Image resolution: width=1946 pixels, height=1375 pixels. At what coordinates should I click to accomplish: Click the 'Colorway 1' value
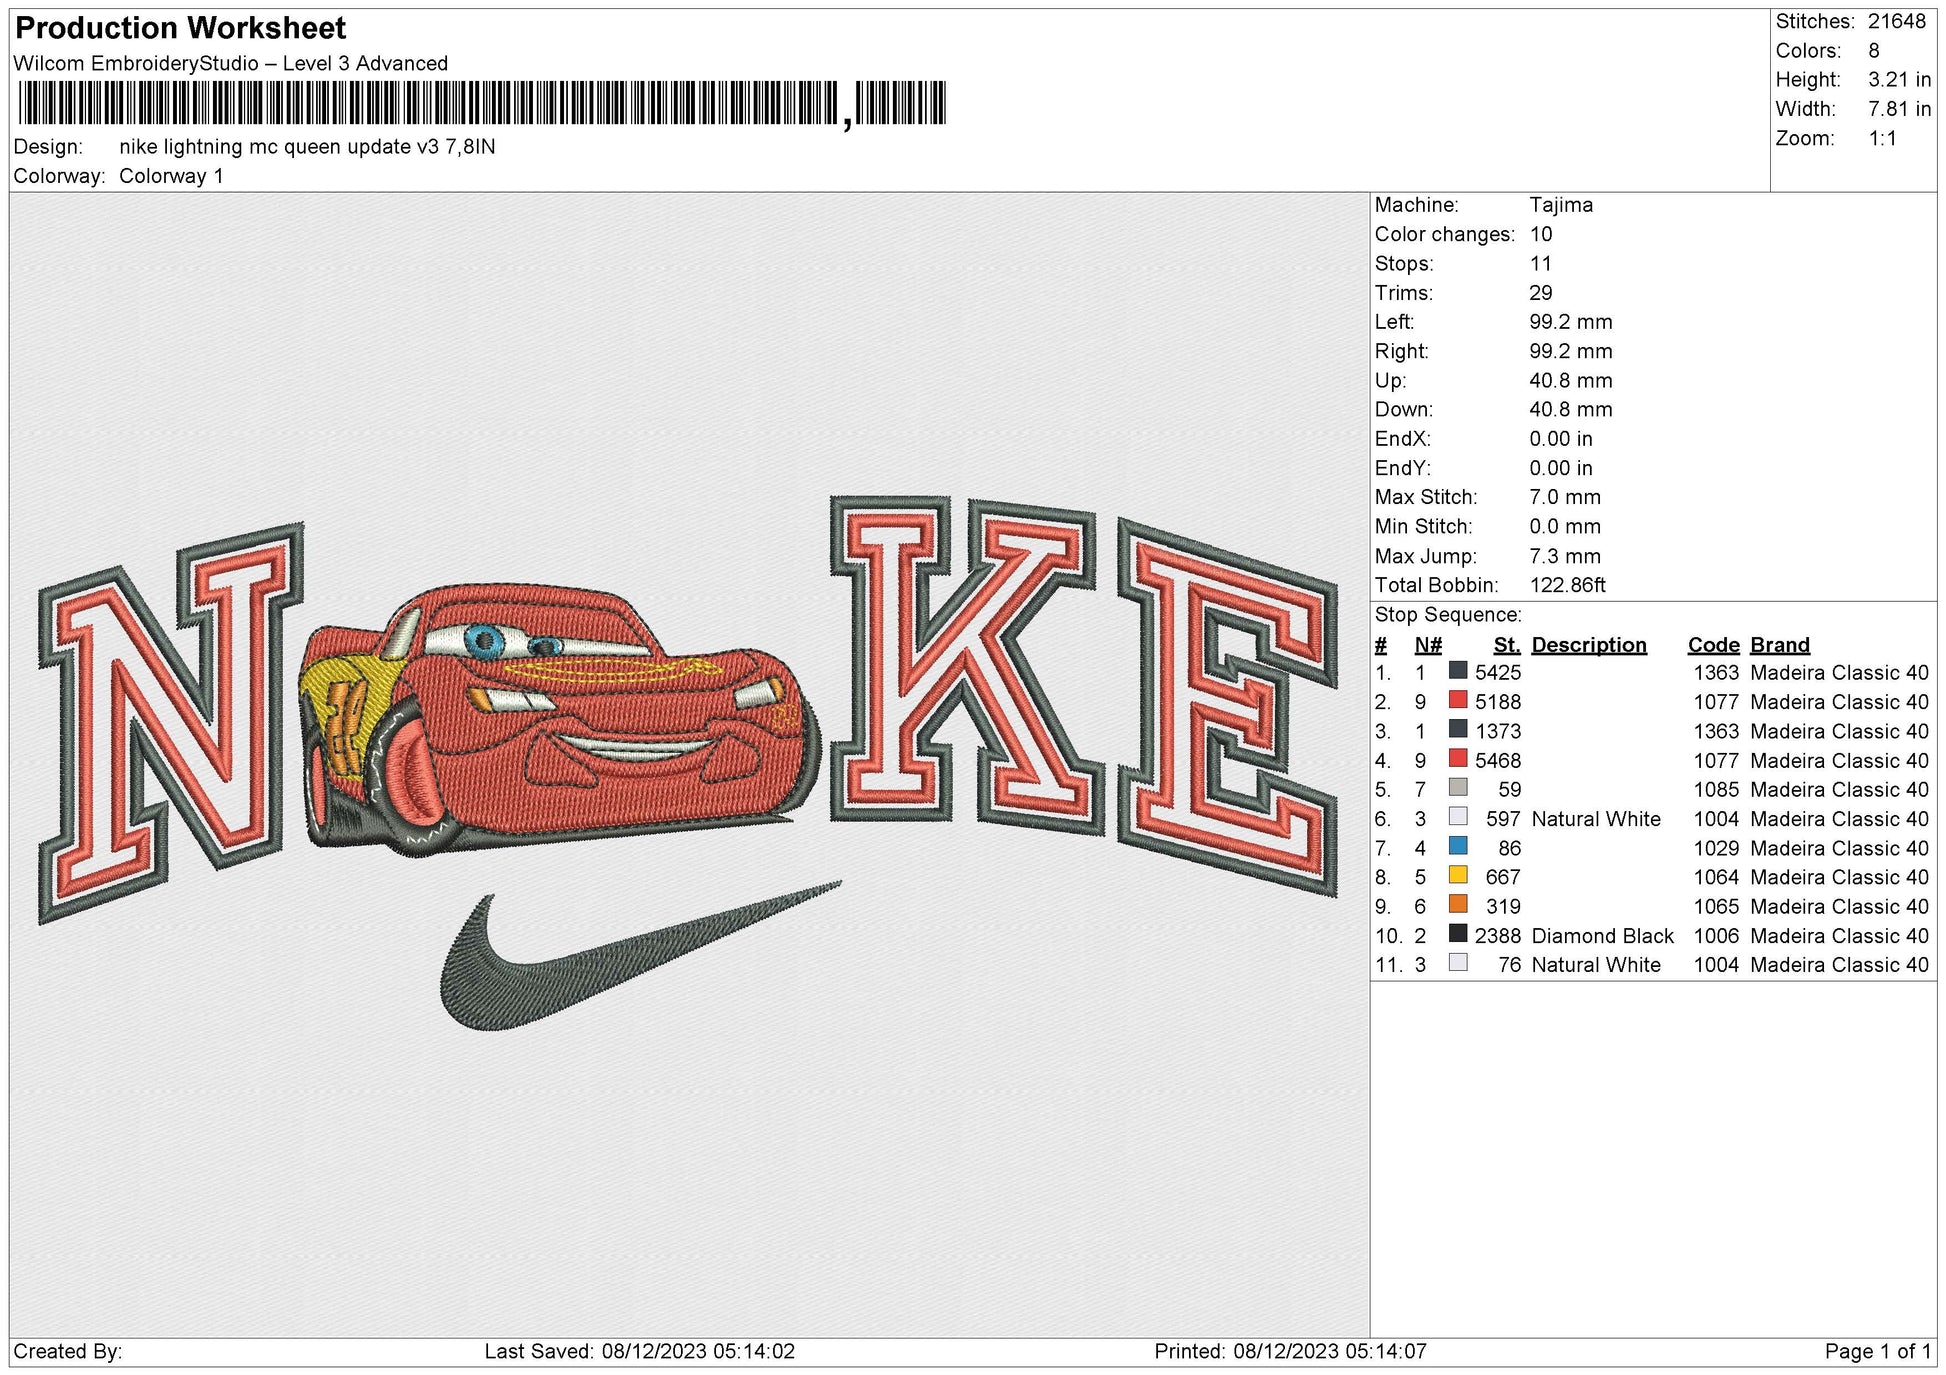[171, 176]
